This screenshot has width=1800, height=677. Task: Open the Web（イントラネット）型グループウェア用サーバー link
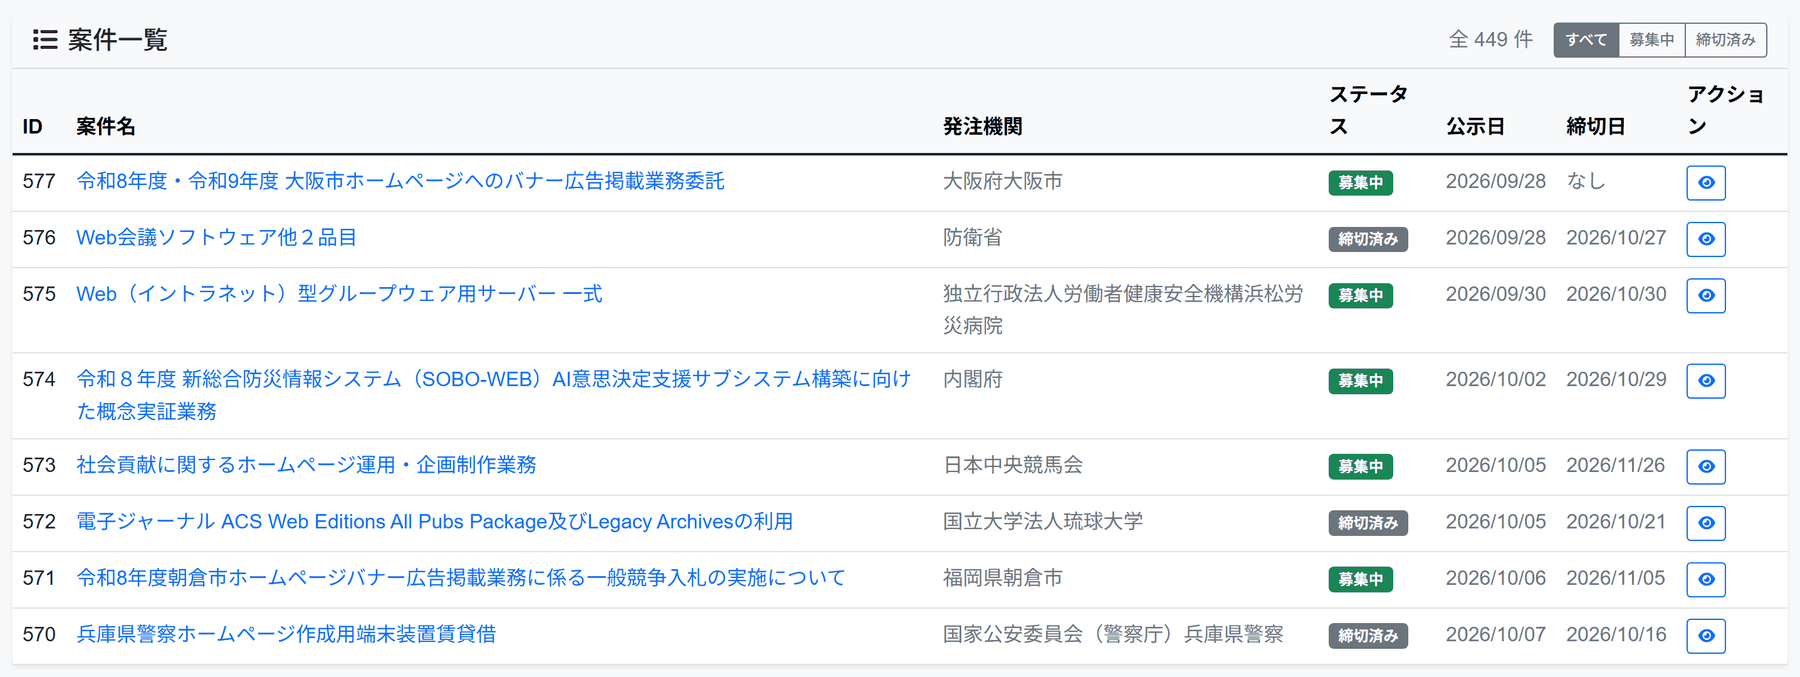coord(339,294)
